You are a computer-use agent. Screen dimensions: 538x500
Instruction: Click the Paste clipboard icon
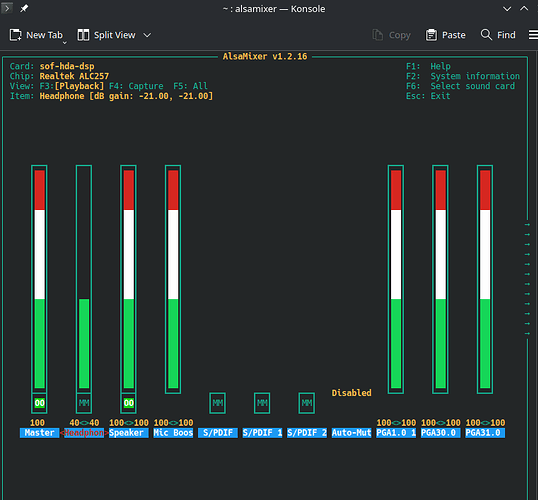[431, 35]
